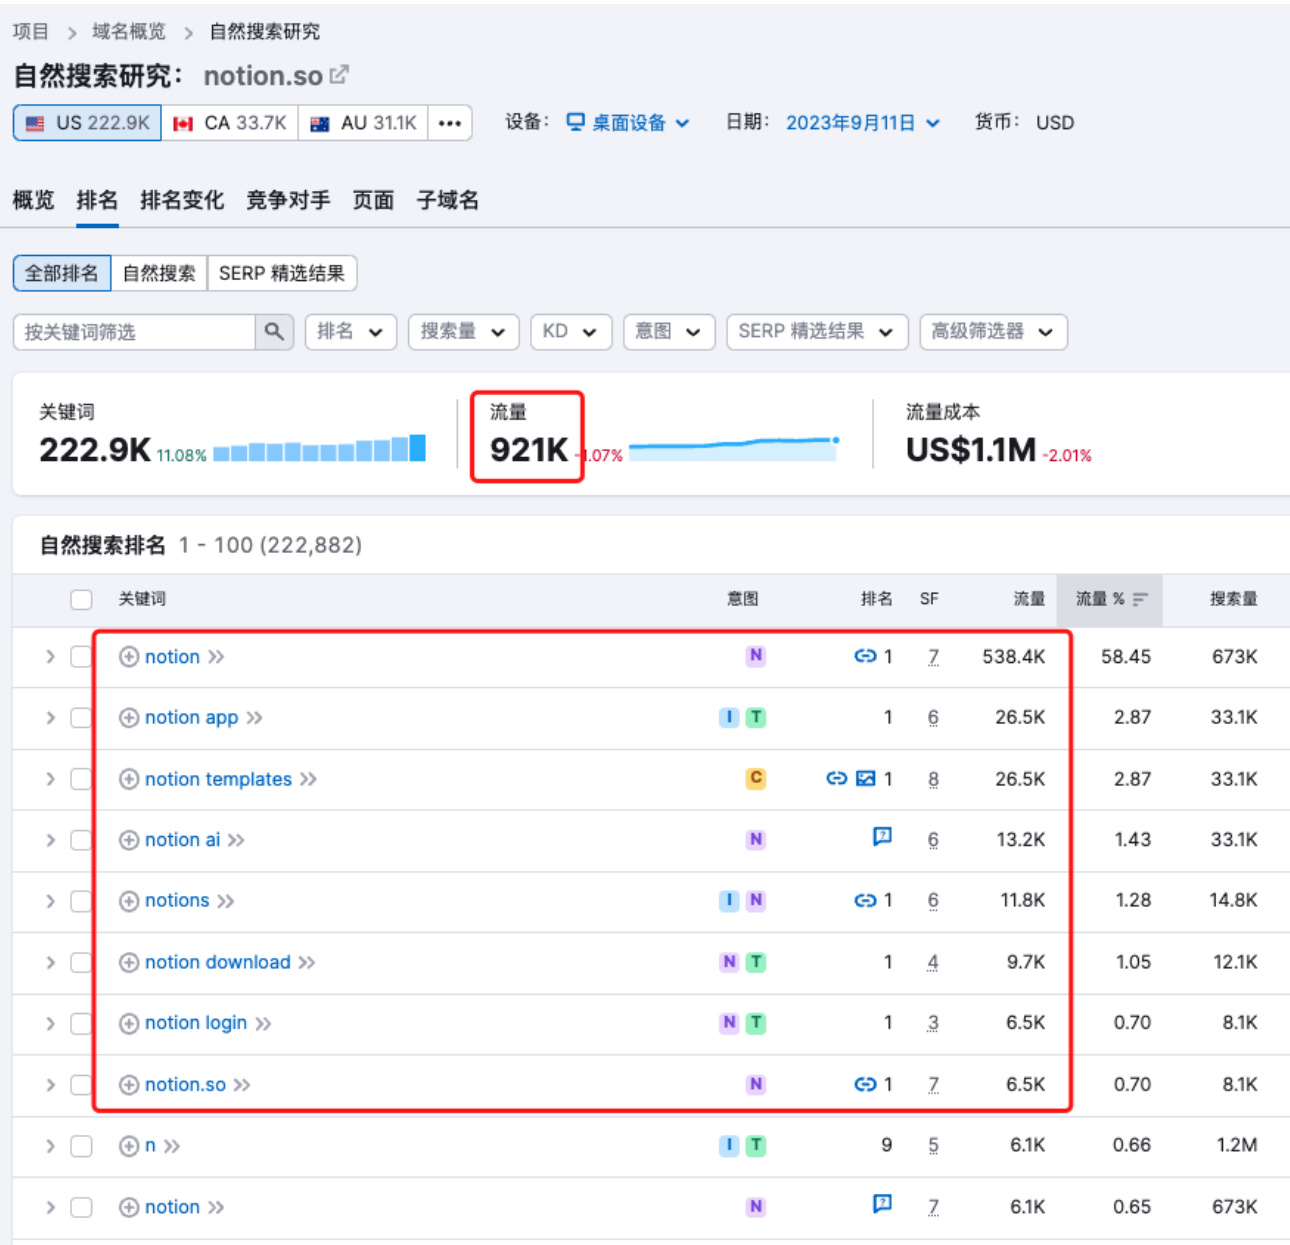Open 域名概览 breadcrumb link
The height and width of the screenshot is (1245, 1290).
tap(129, 32)
